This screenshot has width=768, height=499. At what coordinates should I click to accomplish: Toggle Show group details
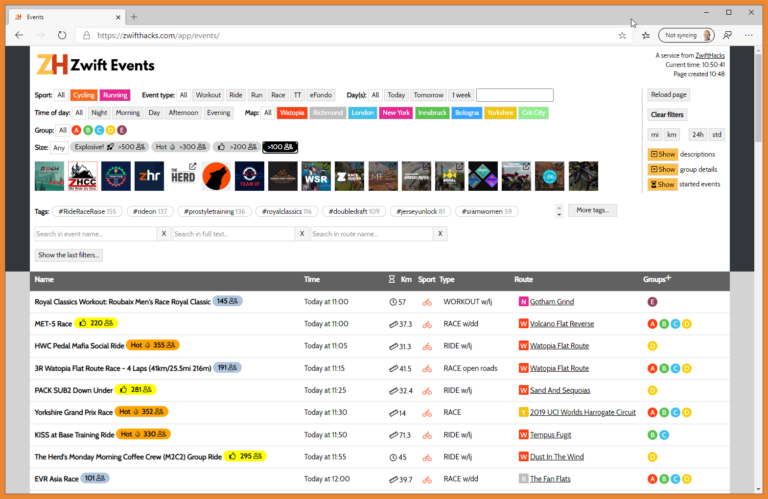click(x=663, y=169)
